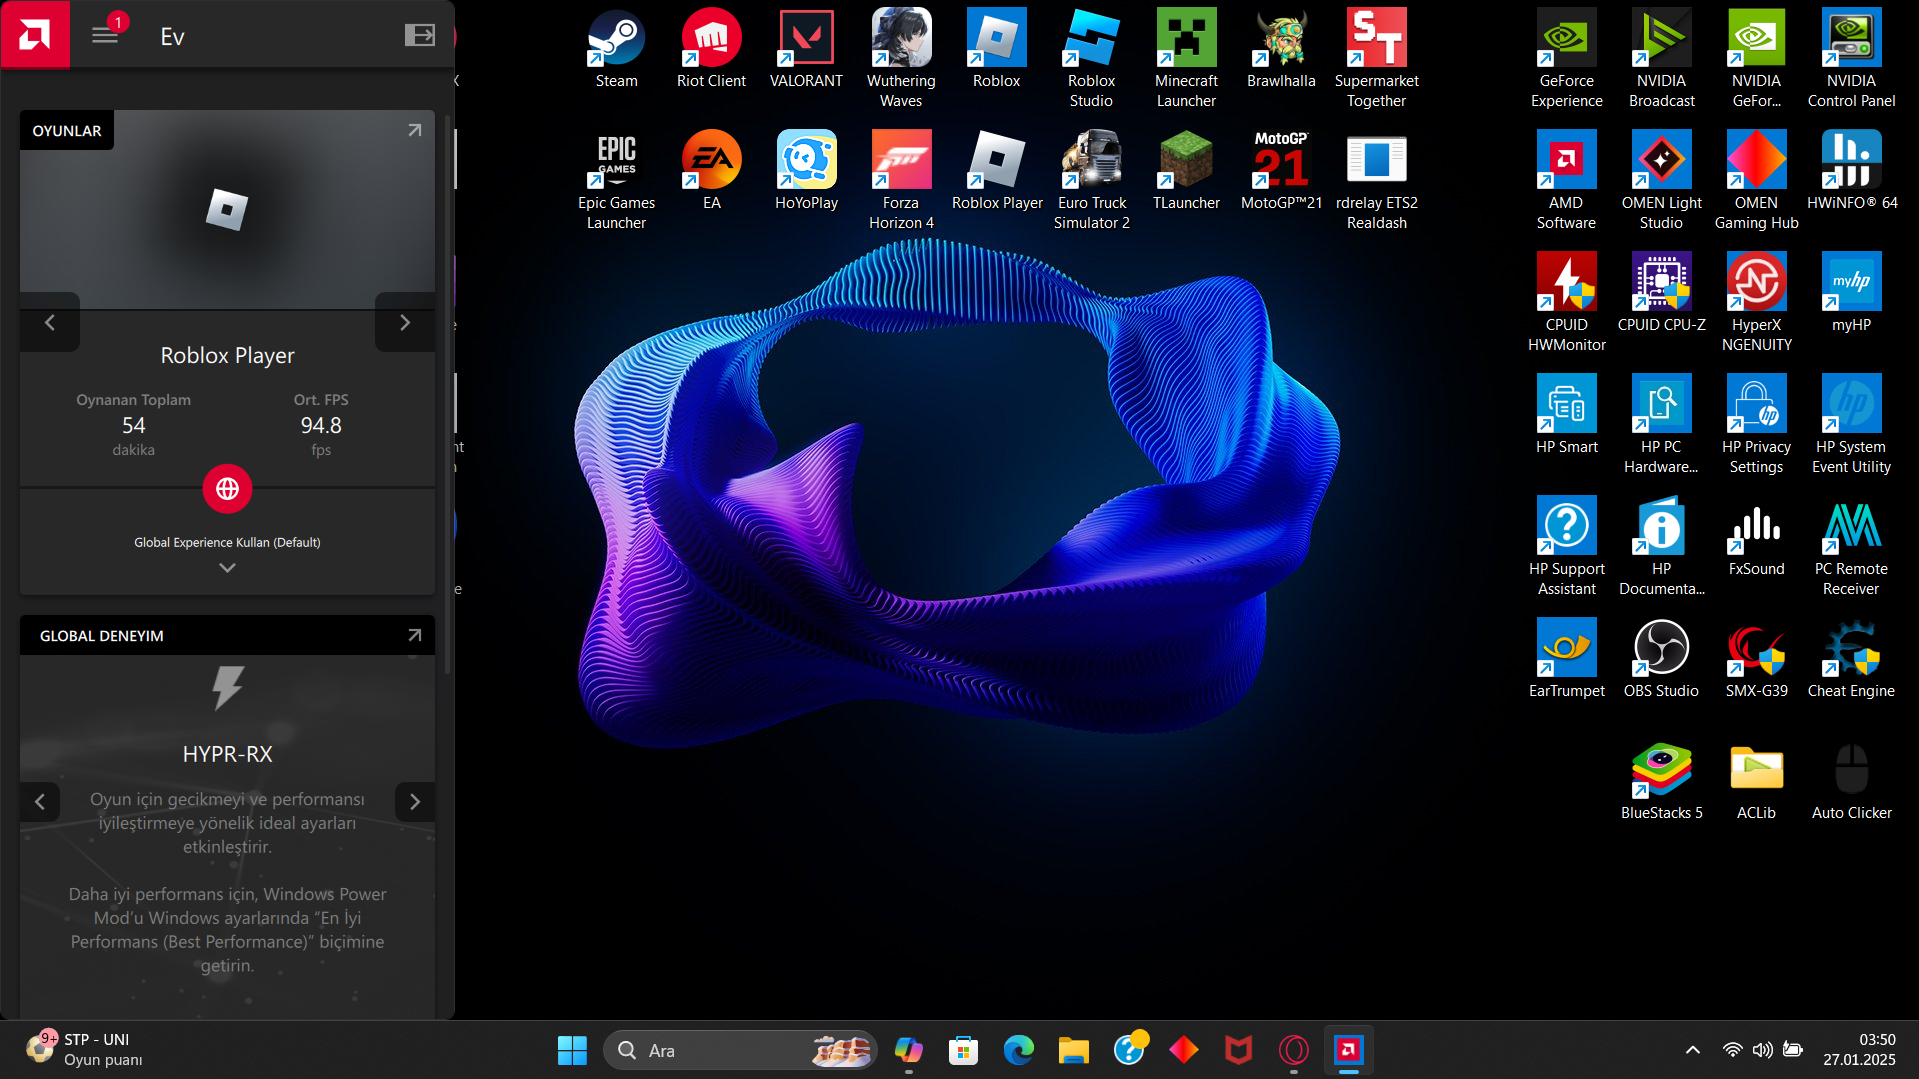1919x1079 pixels.
Task: Open GLOBAL DENEYIM details via diagonal arrow
Action: click(413, 635)
